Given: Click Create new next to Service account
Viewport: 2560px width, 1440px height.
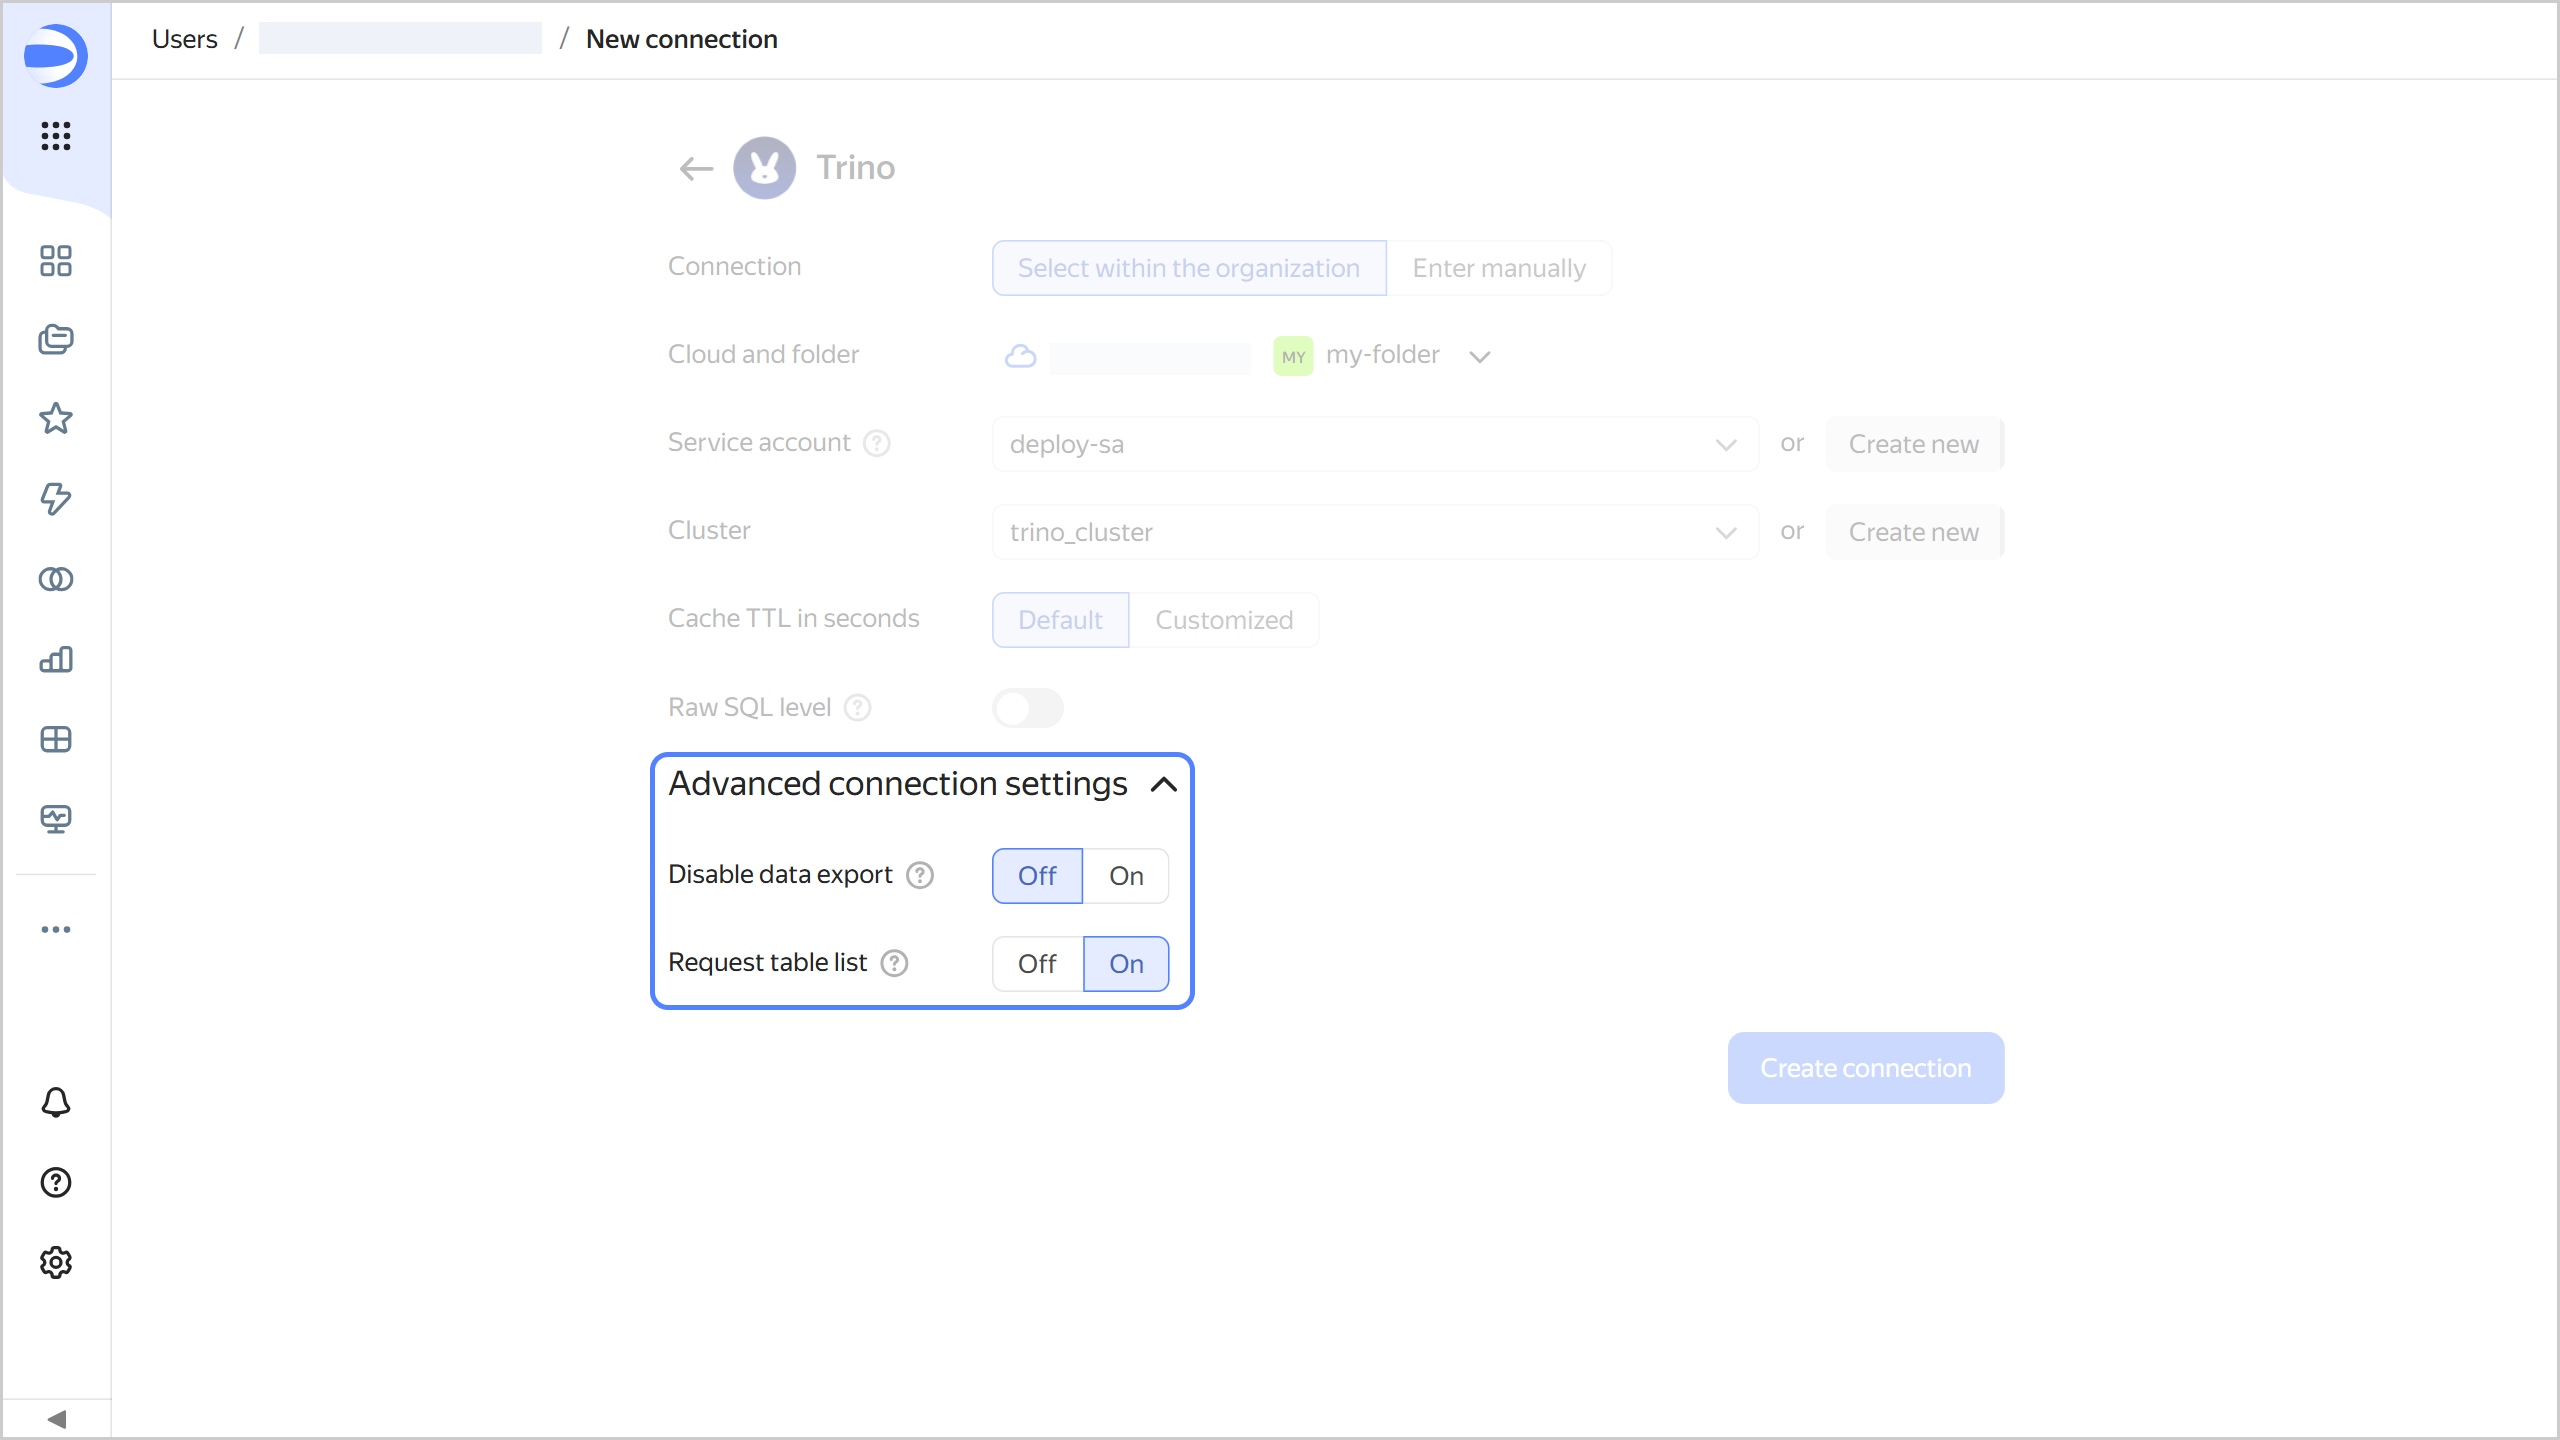Looking at the screenshot, I should click(x=1913, y=444).
